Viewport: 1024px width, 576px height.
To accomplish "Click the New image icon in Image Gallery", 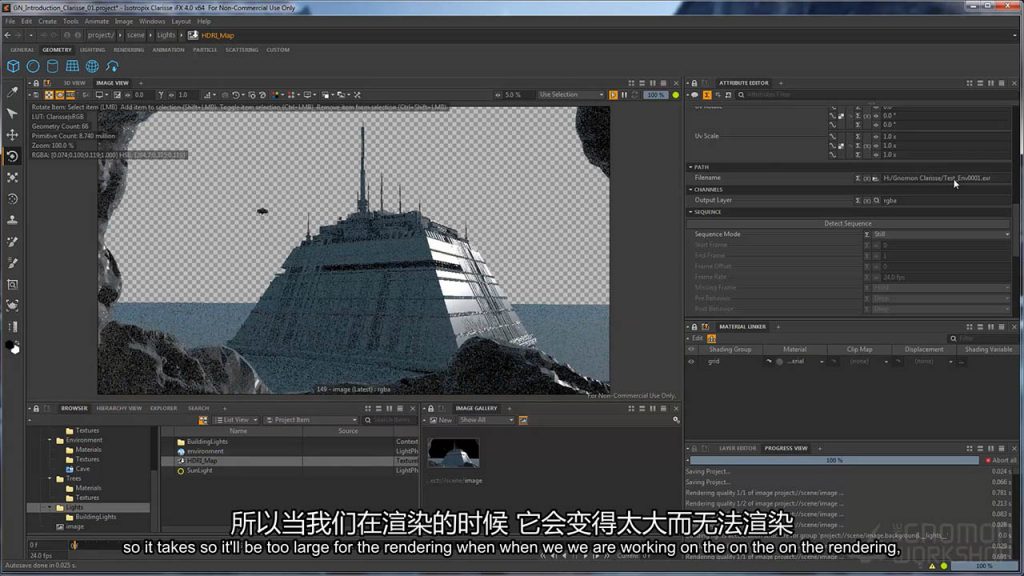I will click(434, 420).
